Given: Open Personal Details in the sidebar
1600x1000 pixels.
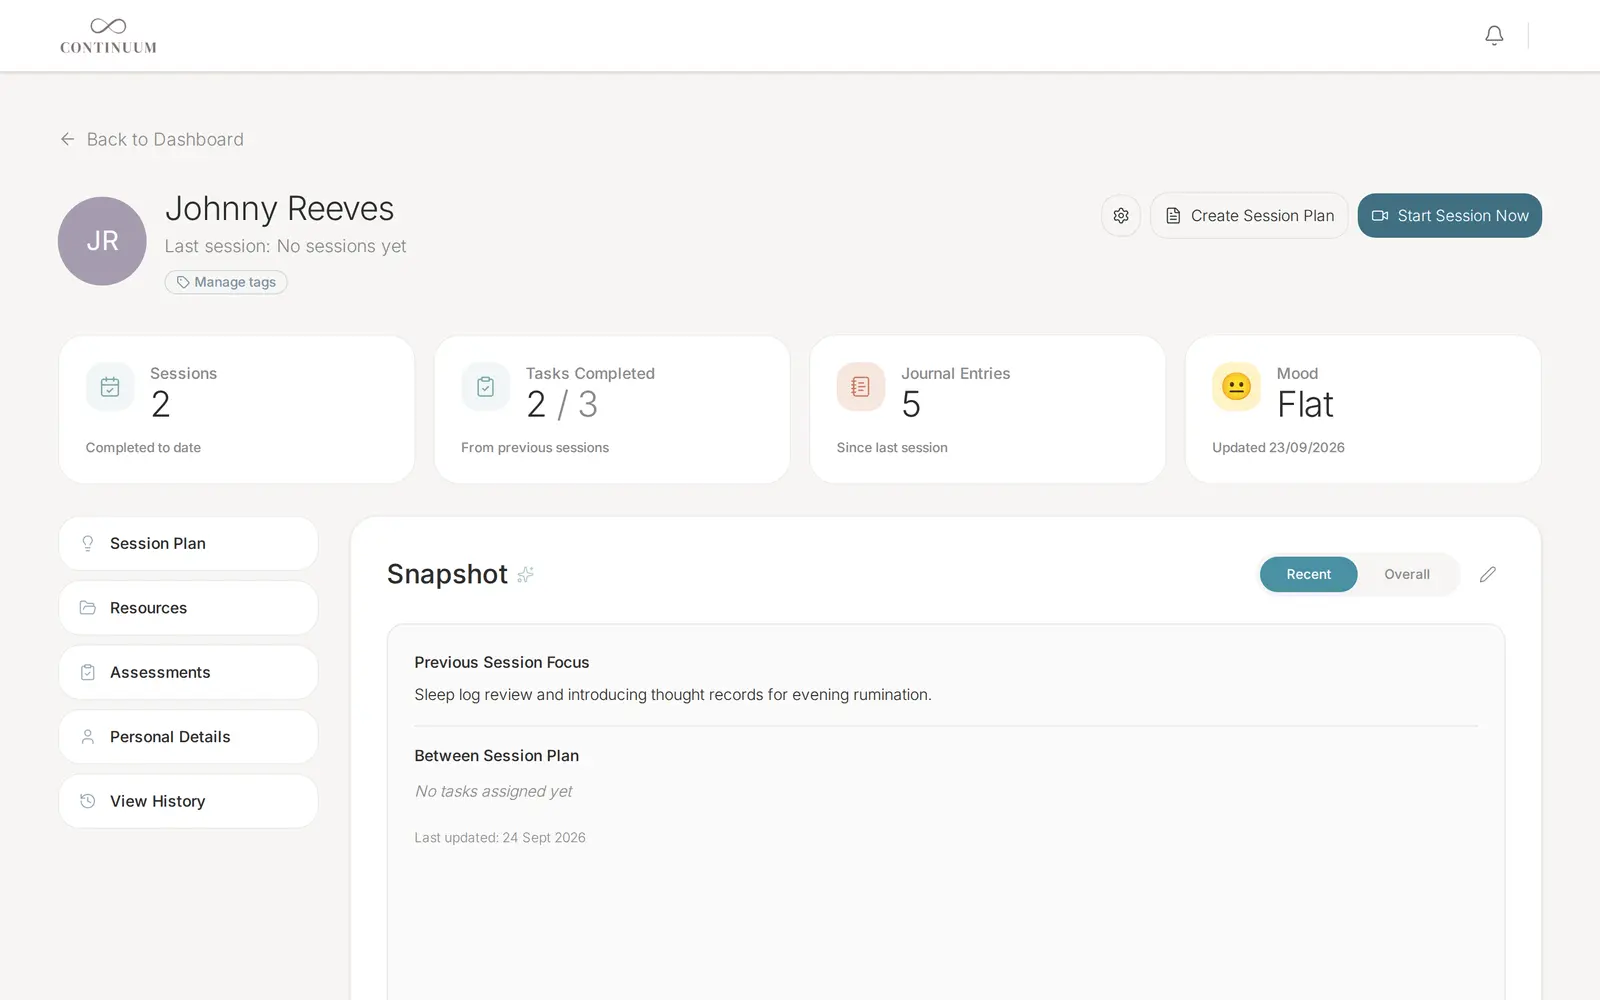Looking at the screenshot, I should (x=189, y=737).
